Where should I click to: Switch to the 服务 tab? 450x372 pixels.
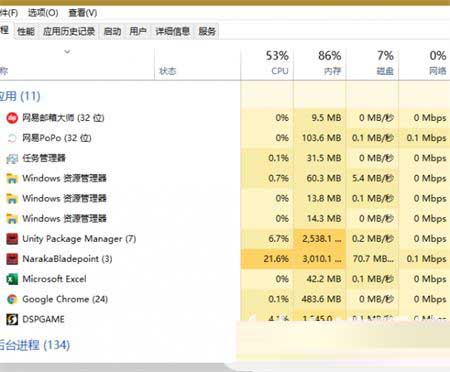click(207, 32)
